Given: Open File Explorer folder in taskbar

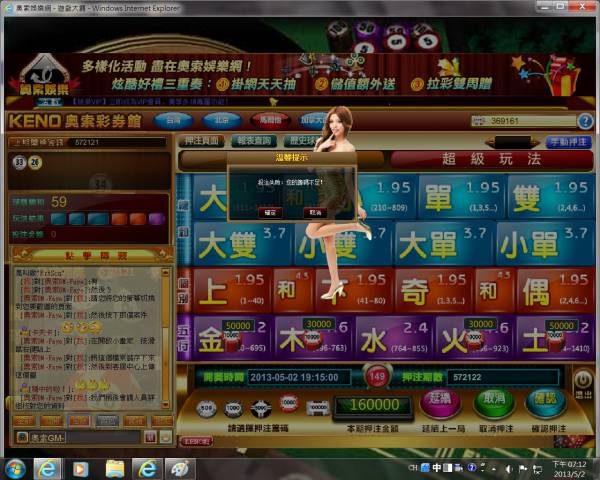Looking at the screenshot, I should (x=115, y=469).
